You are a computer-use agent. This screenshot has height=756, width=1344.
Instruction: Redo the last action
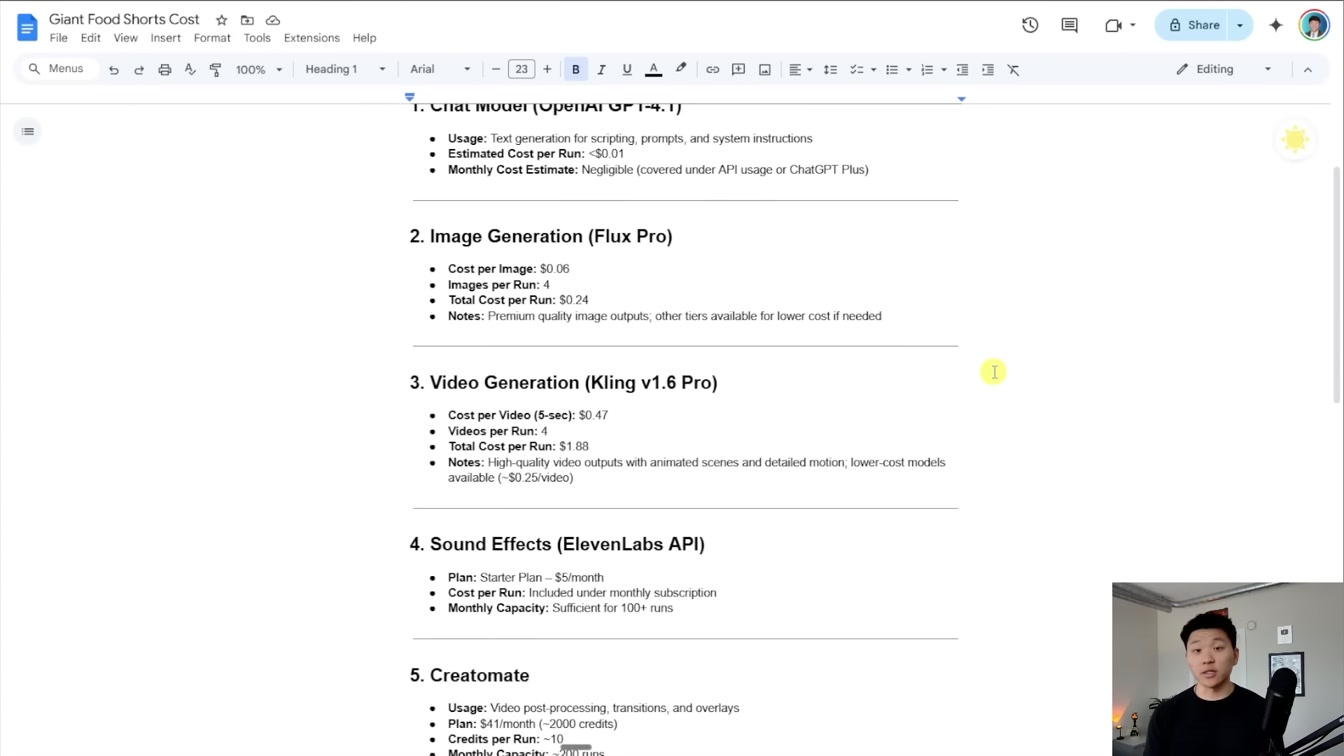coord(139,69)
